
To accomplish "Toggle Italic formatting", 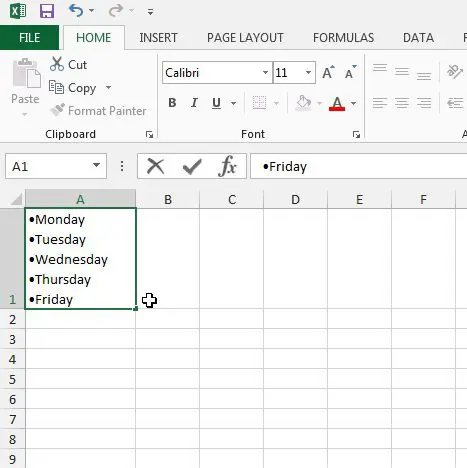I will pos(194,103).
